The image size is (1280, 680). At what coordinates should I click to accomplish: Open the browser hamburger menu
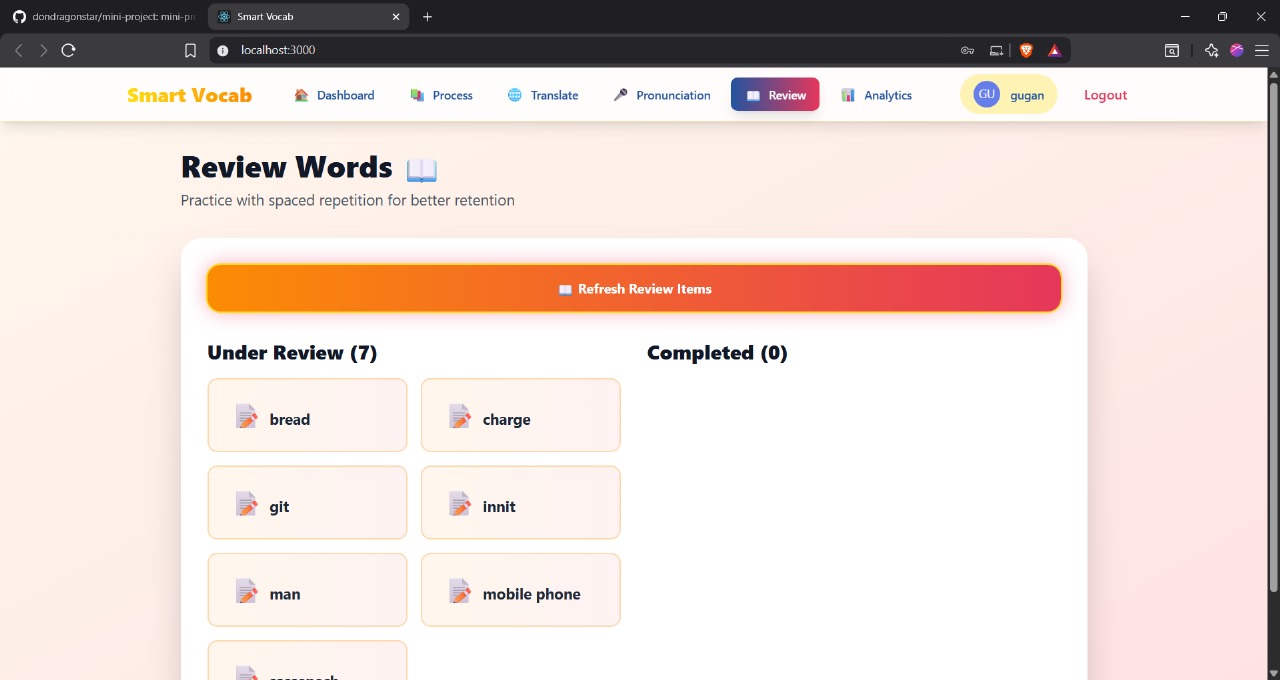[1262, 50]
